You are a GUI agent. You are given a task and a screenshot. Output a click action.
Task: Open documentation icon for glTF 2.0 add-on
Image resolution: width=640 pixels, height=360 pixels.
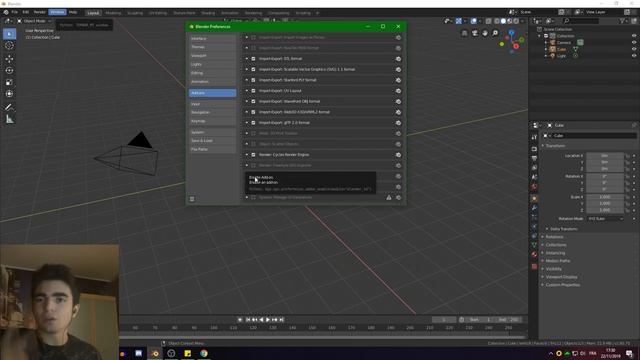398,123
